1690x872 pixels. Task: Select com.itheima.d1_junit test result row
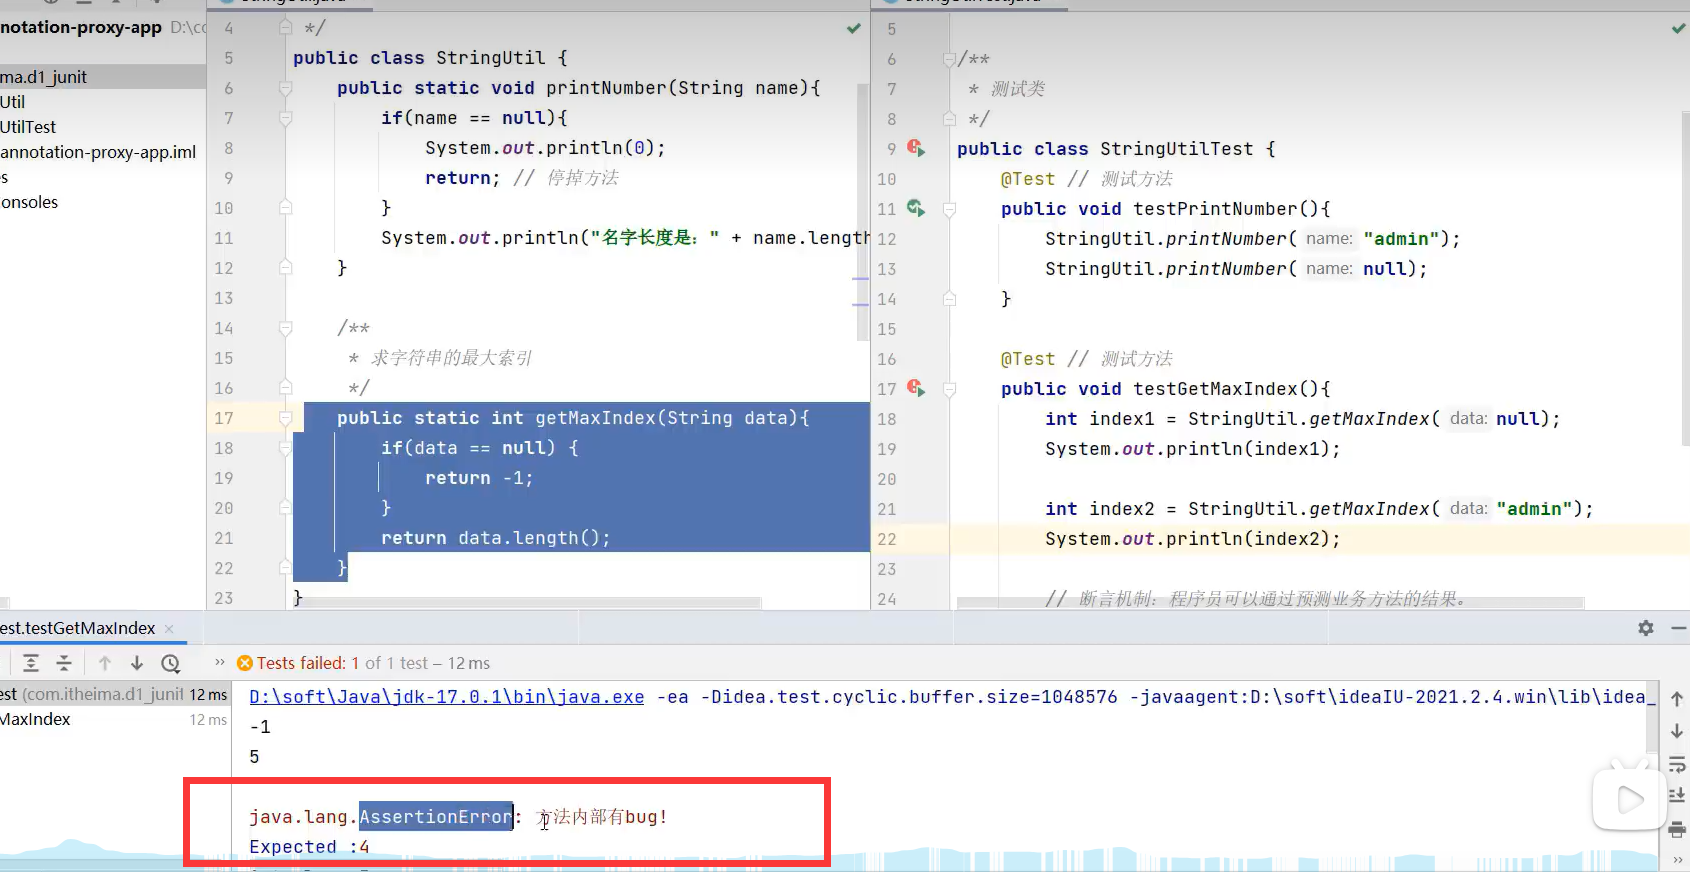click(x=115, y=694)
